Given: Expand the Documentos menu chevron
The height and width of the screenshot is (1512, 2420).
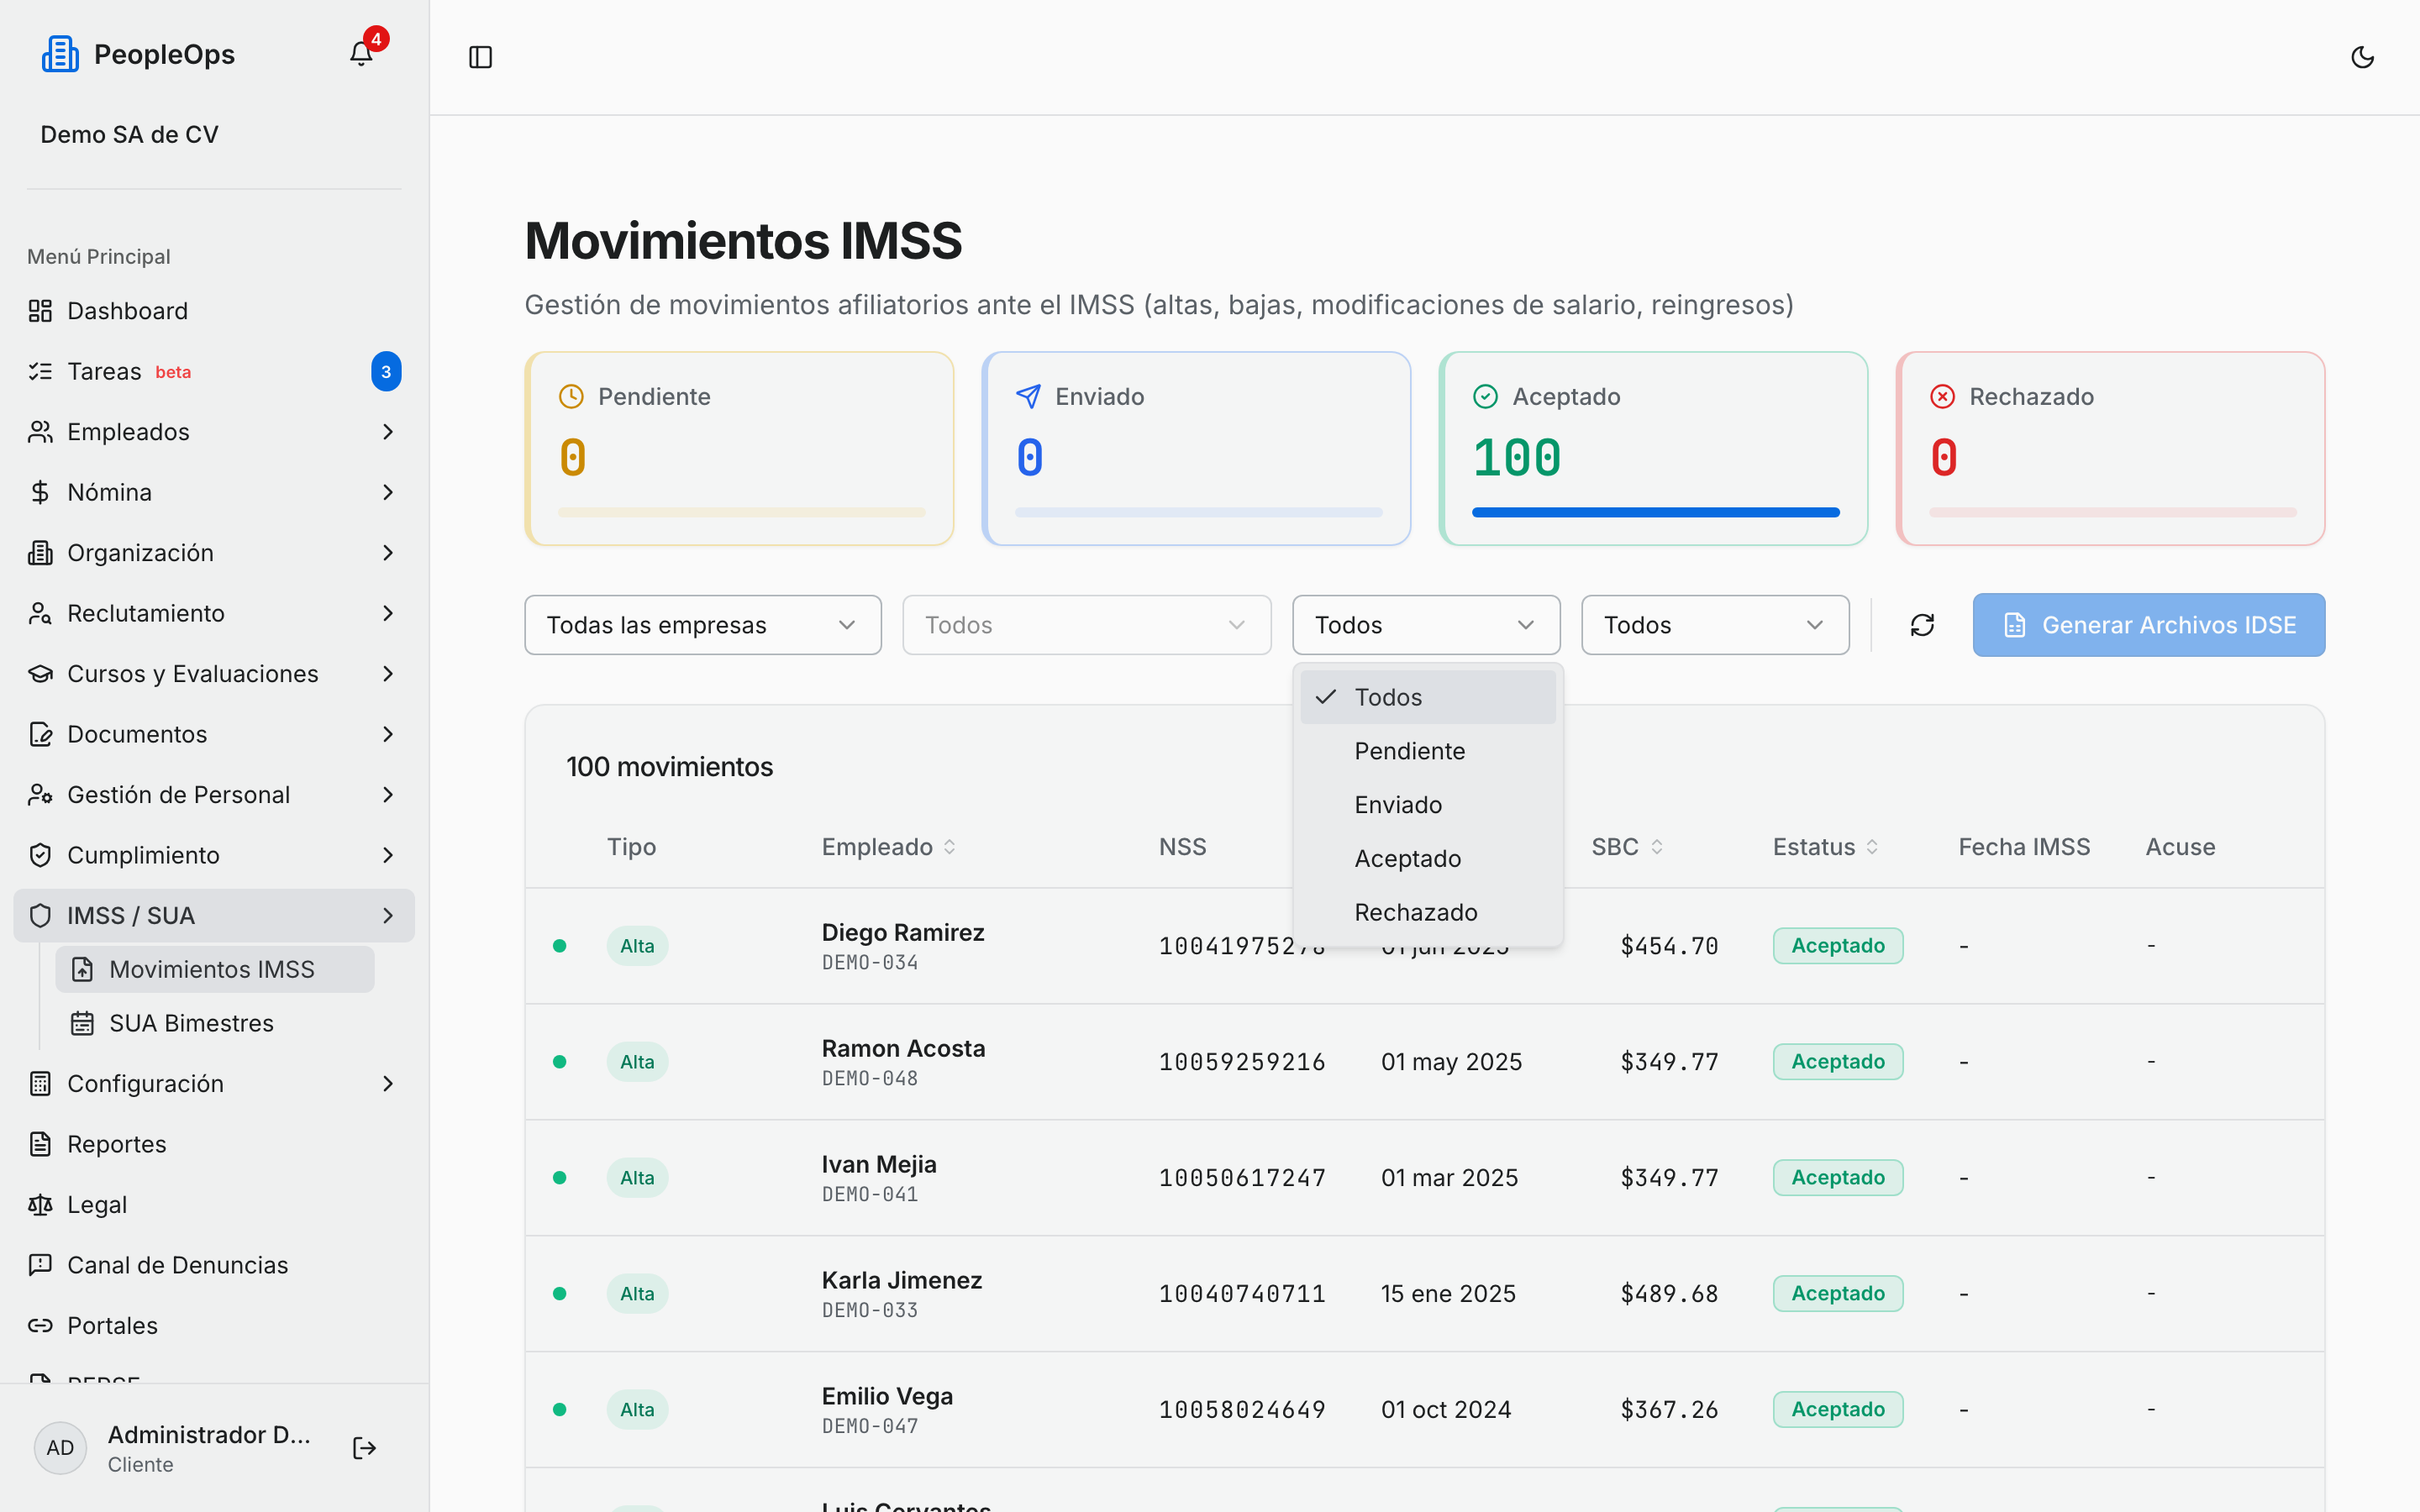Looking at the screenshot, I should pos(388,734).
